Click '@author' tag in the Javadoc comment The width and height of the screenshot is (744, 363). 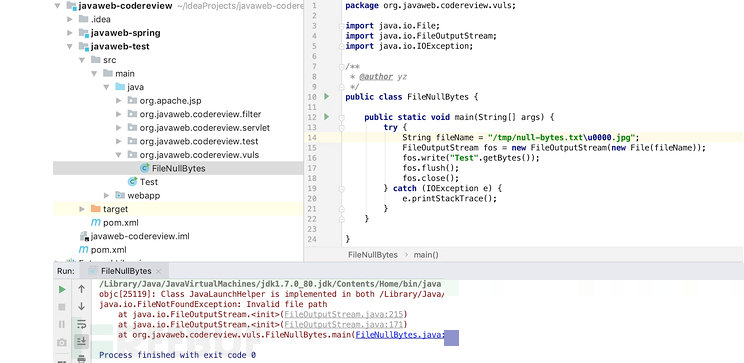pos(376,76)
